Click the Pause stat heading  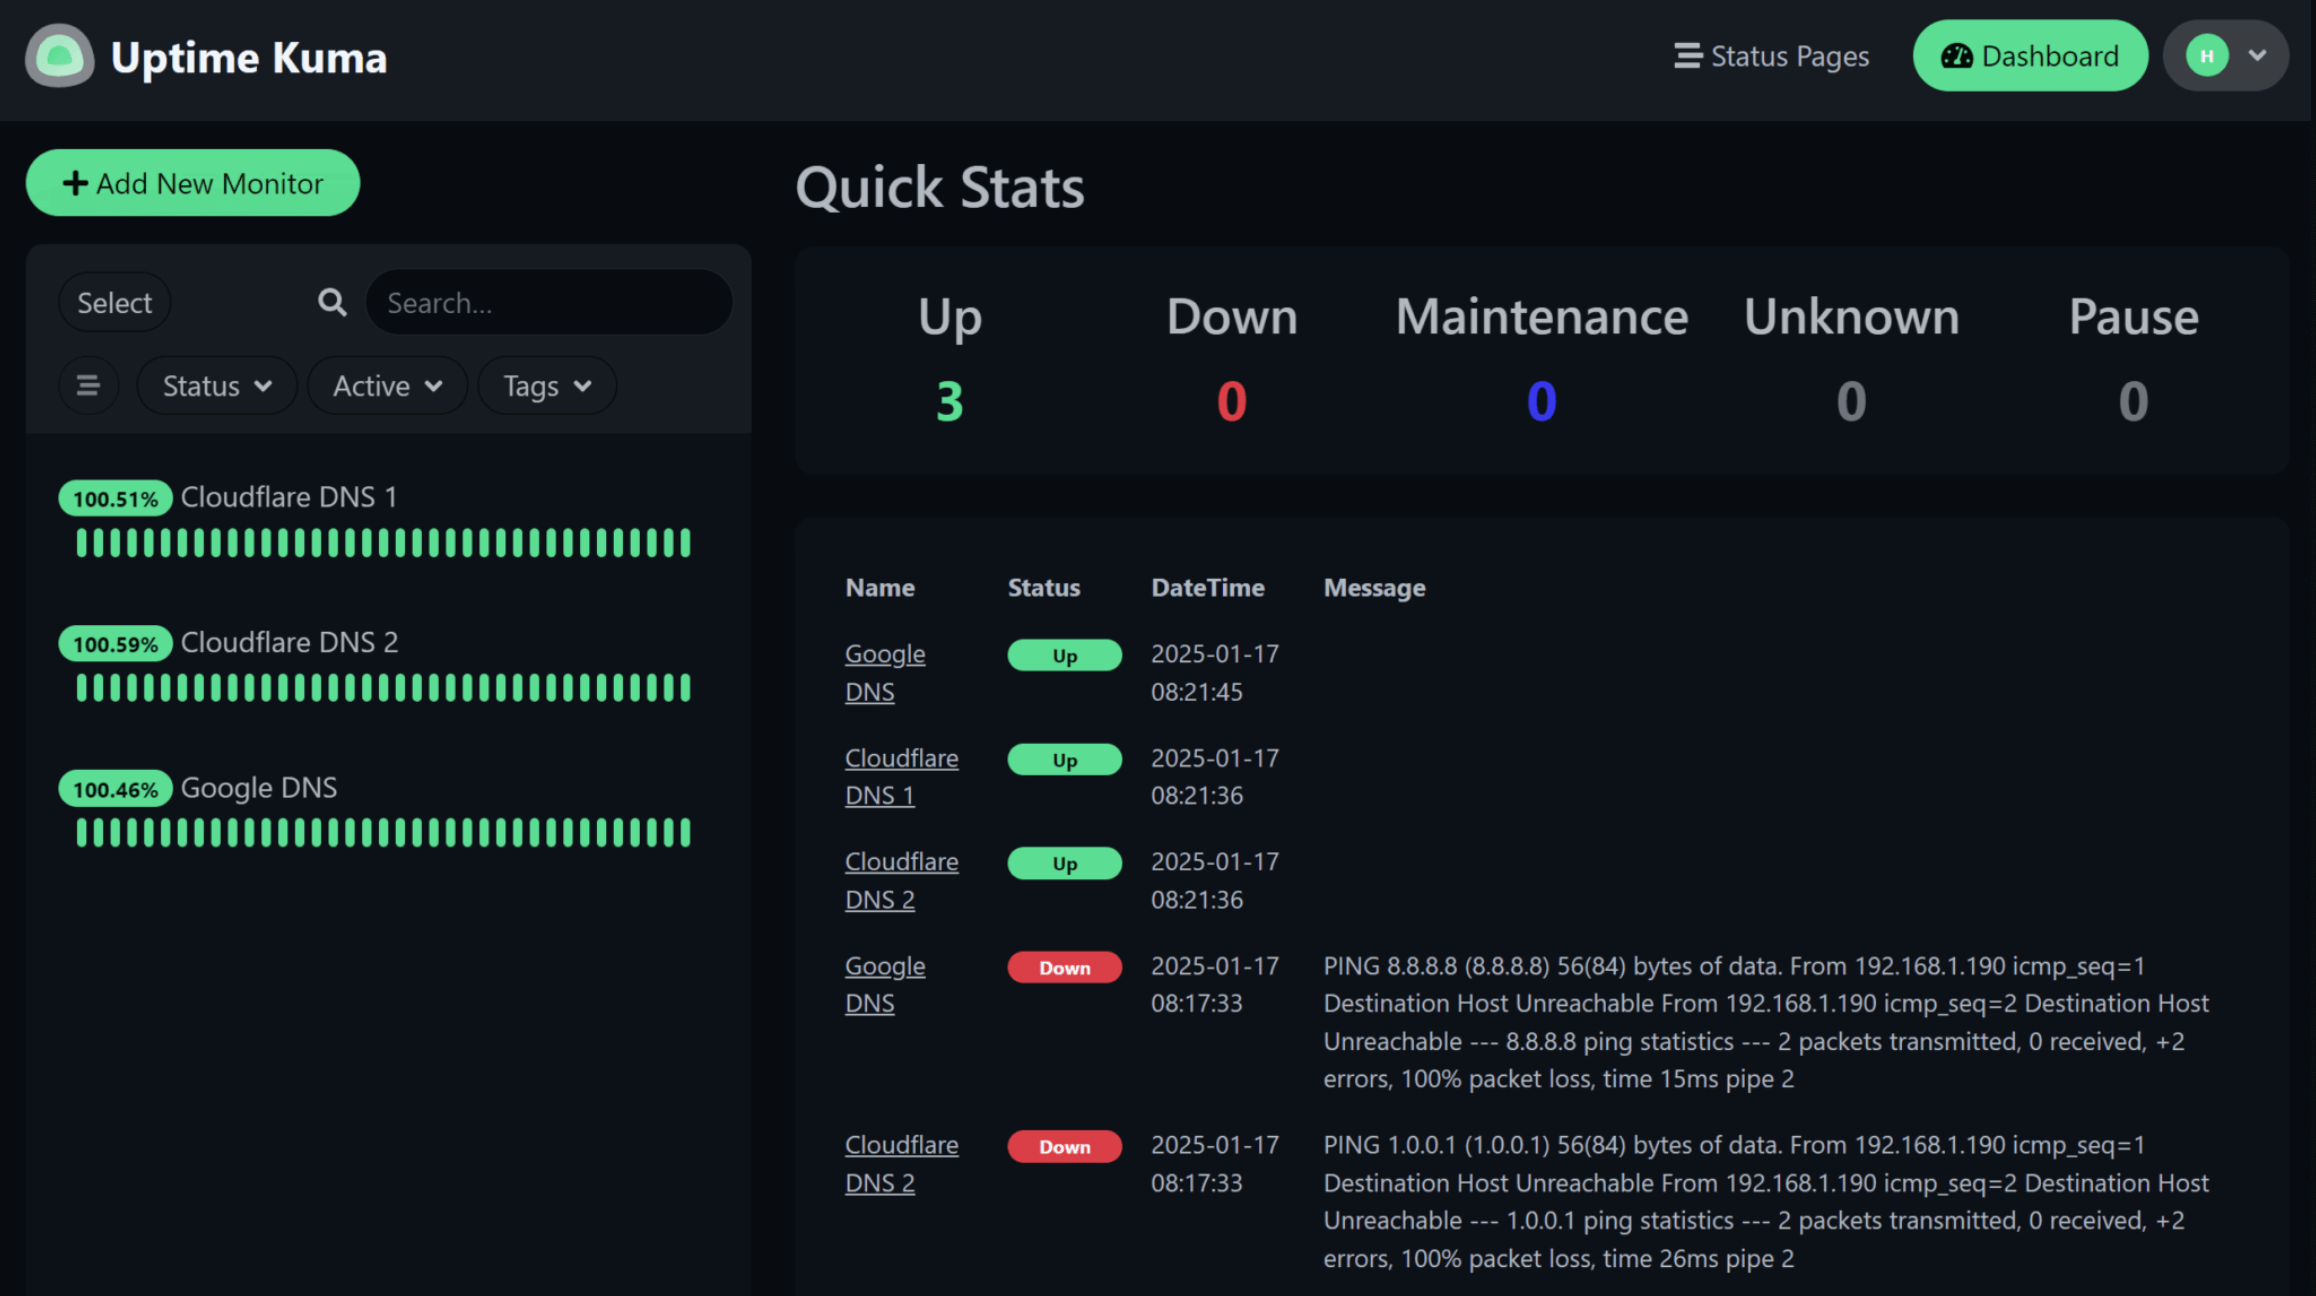tap(2133, 317)
